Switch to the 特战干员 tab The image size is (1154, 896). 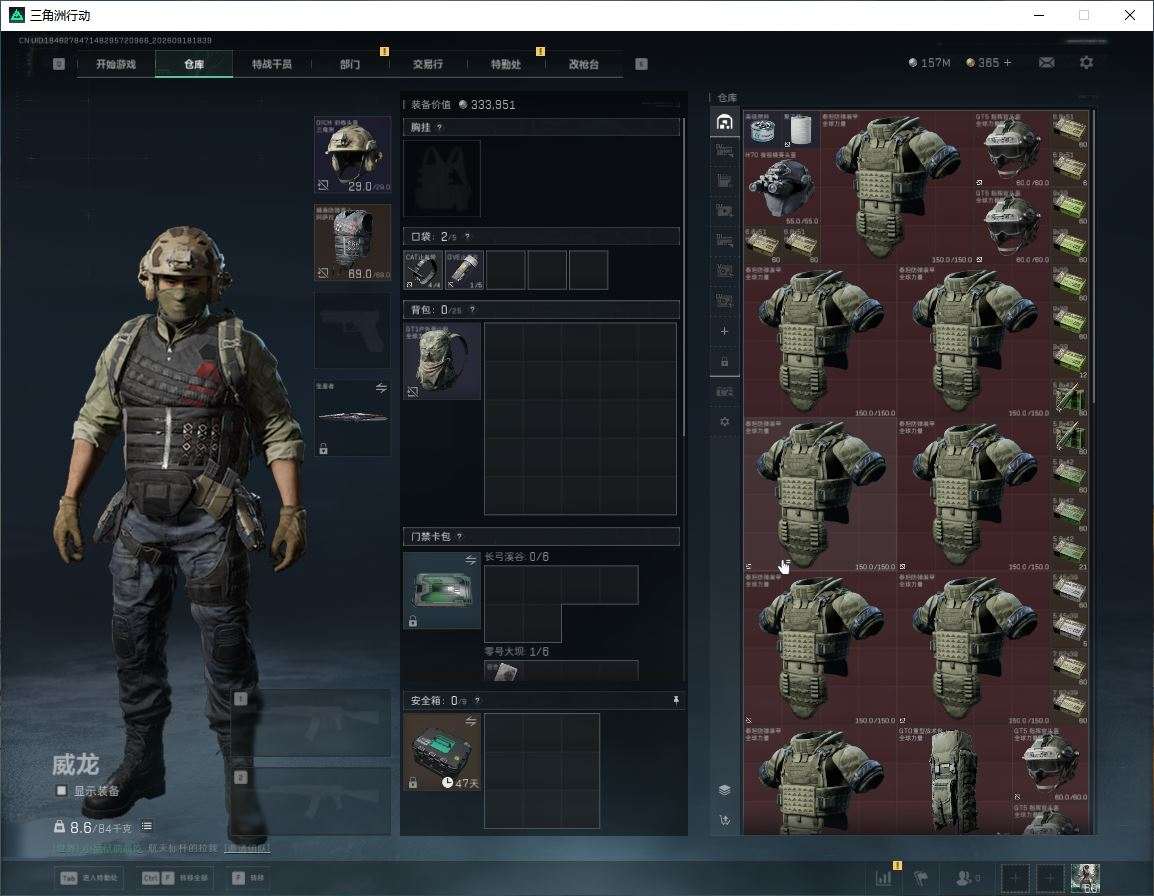(272, 64)
